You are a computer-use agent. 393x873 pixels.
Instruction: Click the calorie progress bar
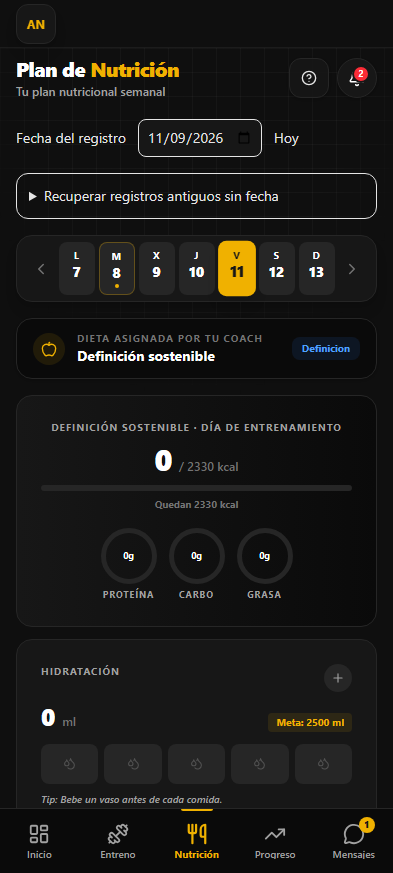[x=196, y=488]
